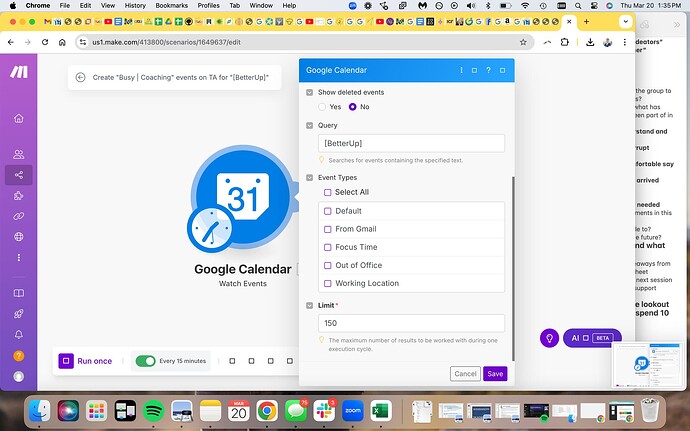Open Chrome extensions puzzle icon

(565, 42)
